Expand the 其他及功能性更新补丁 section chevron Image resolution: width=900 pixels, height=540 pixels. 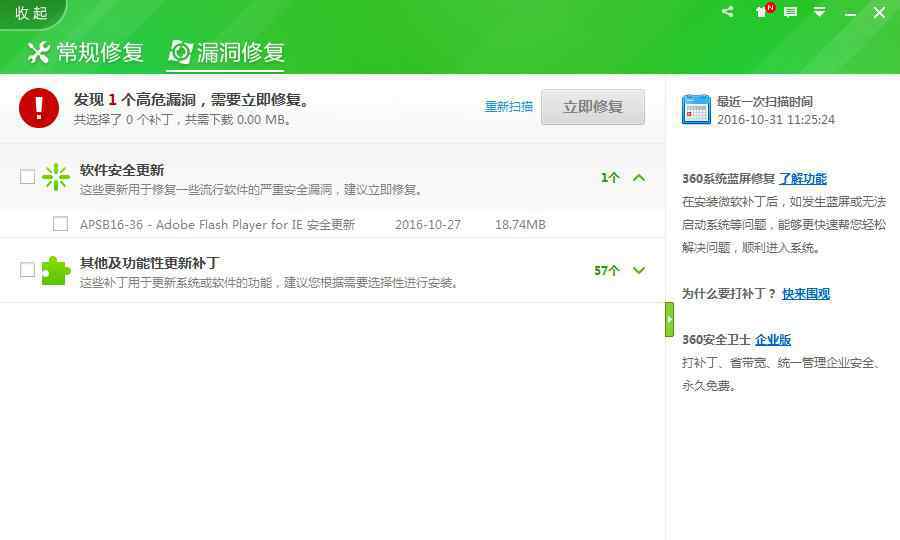[x=639, y=270]
